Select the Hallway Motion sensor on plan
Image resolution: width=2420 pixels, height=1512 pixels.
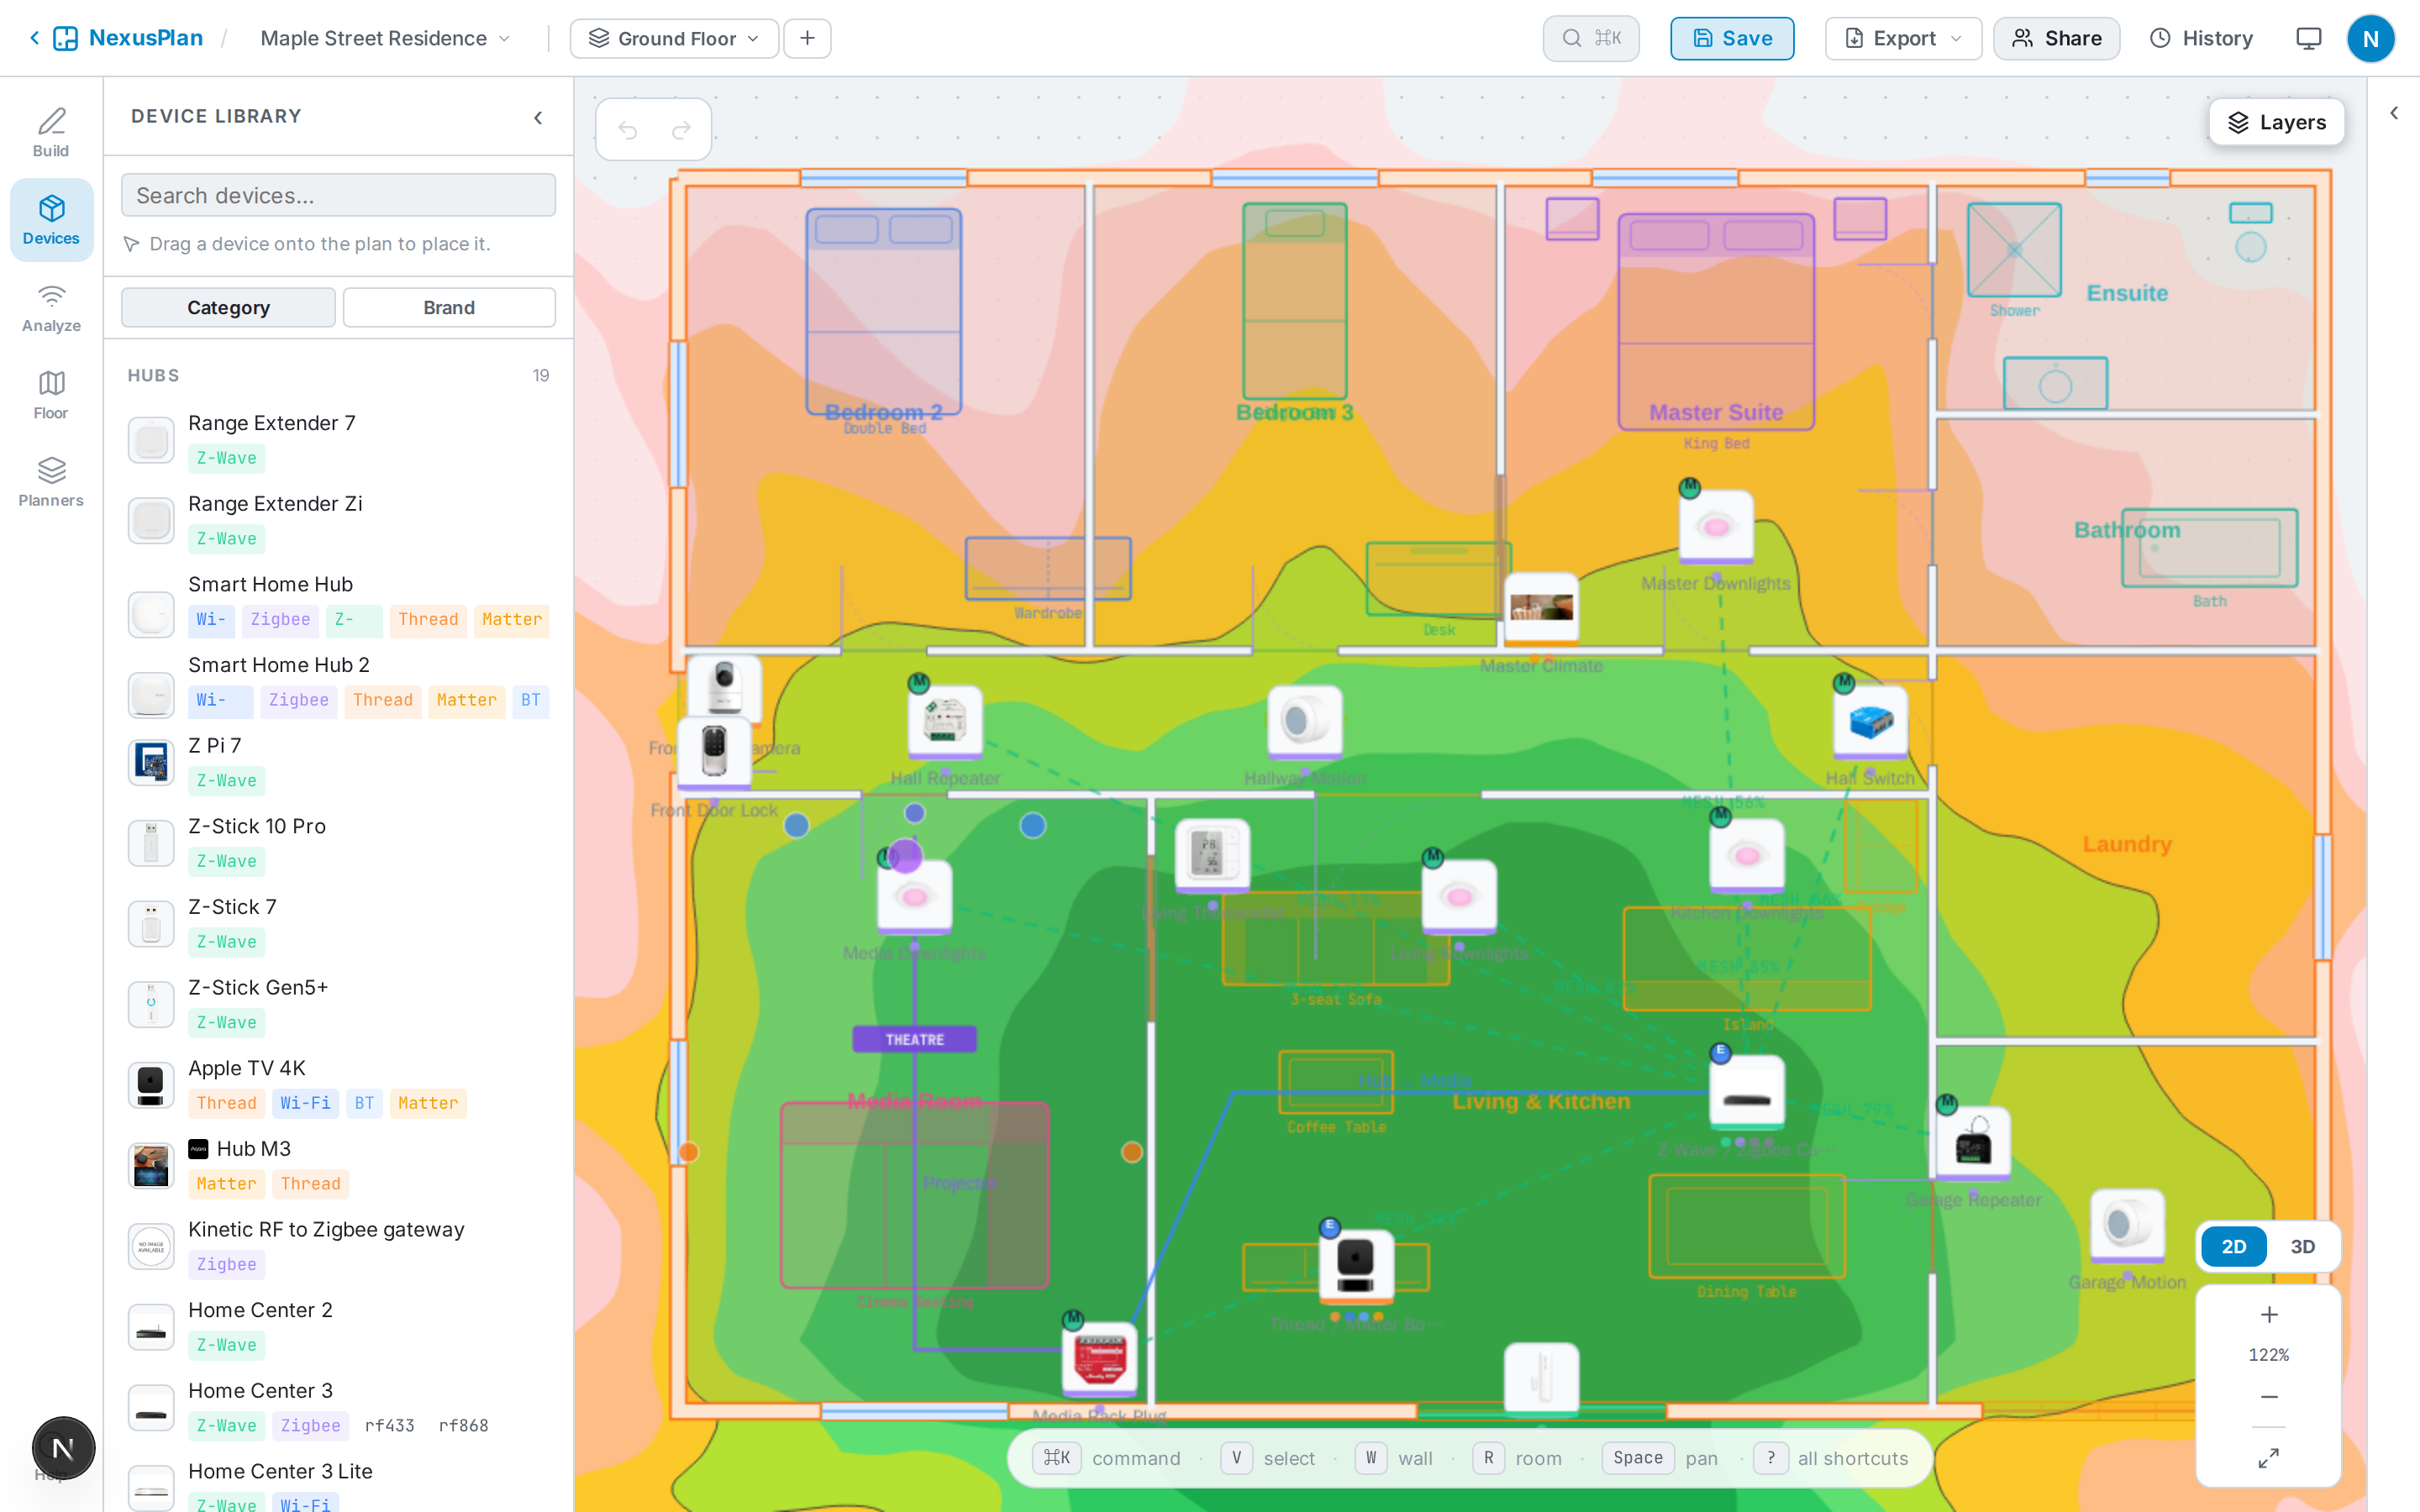[x=1304, y=722]
